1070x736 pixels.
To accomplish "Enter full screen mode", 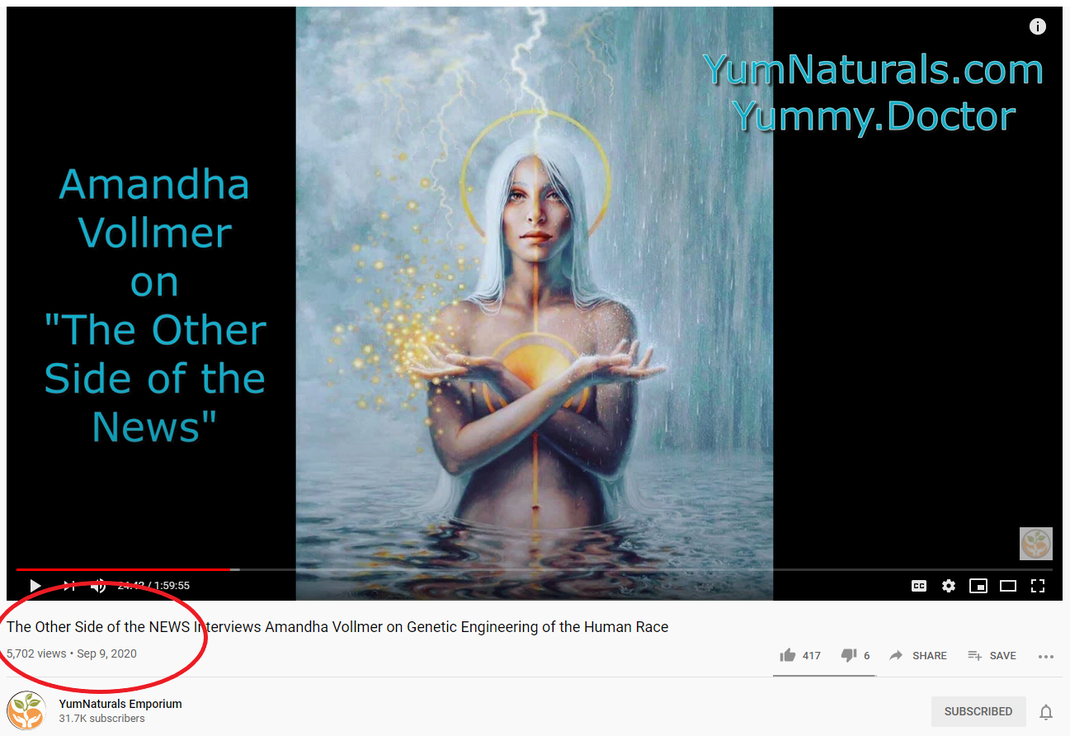I will [x=1038, y=586].
